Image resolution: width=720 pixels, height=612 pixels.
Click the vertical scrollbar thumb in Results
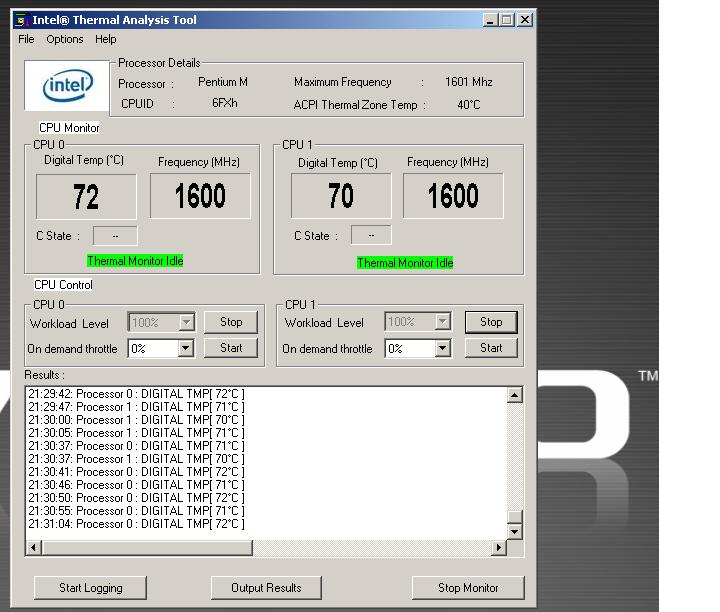tap(515, 517)
